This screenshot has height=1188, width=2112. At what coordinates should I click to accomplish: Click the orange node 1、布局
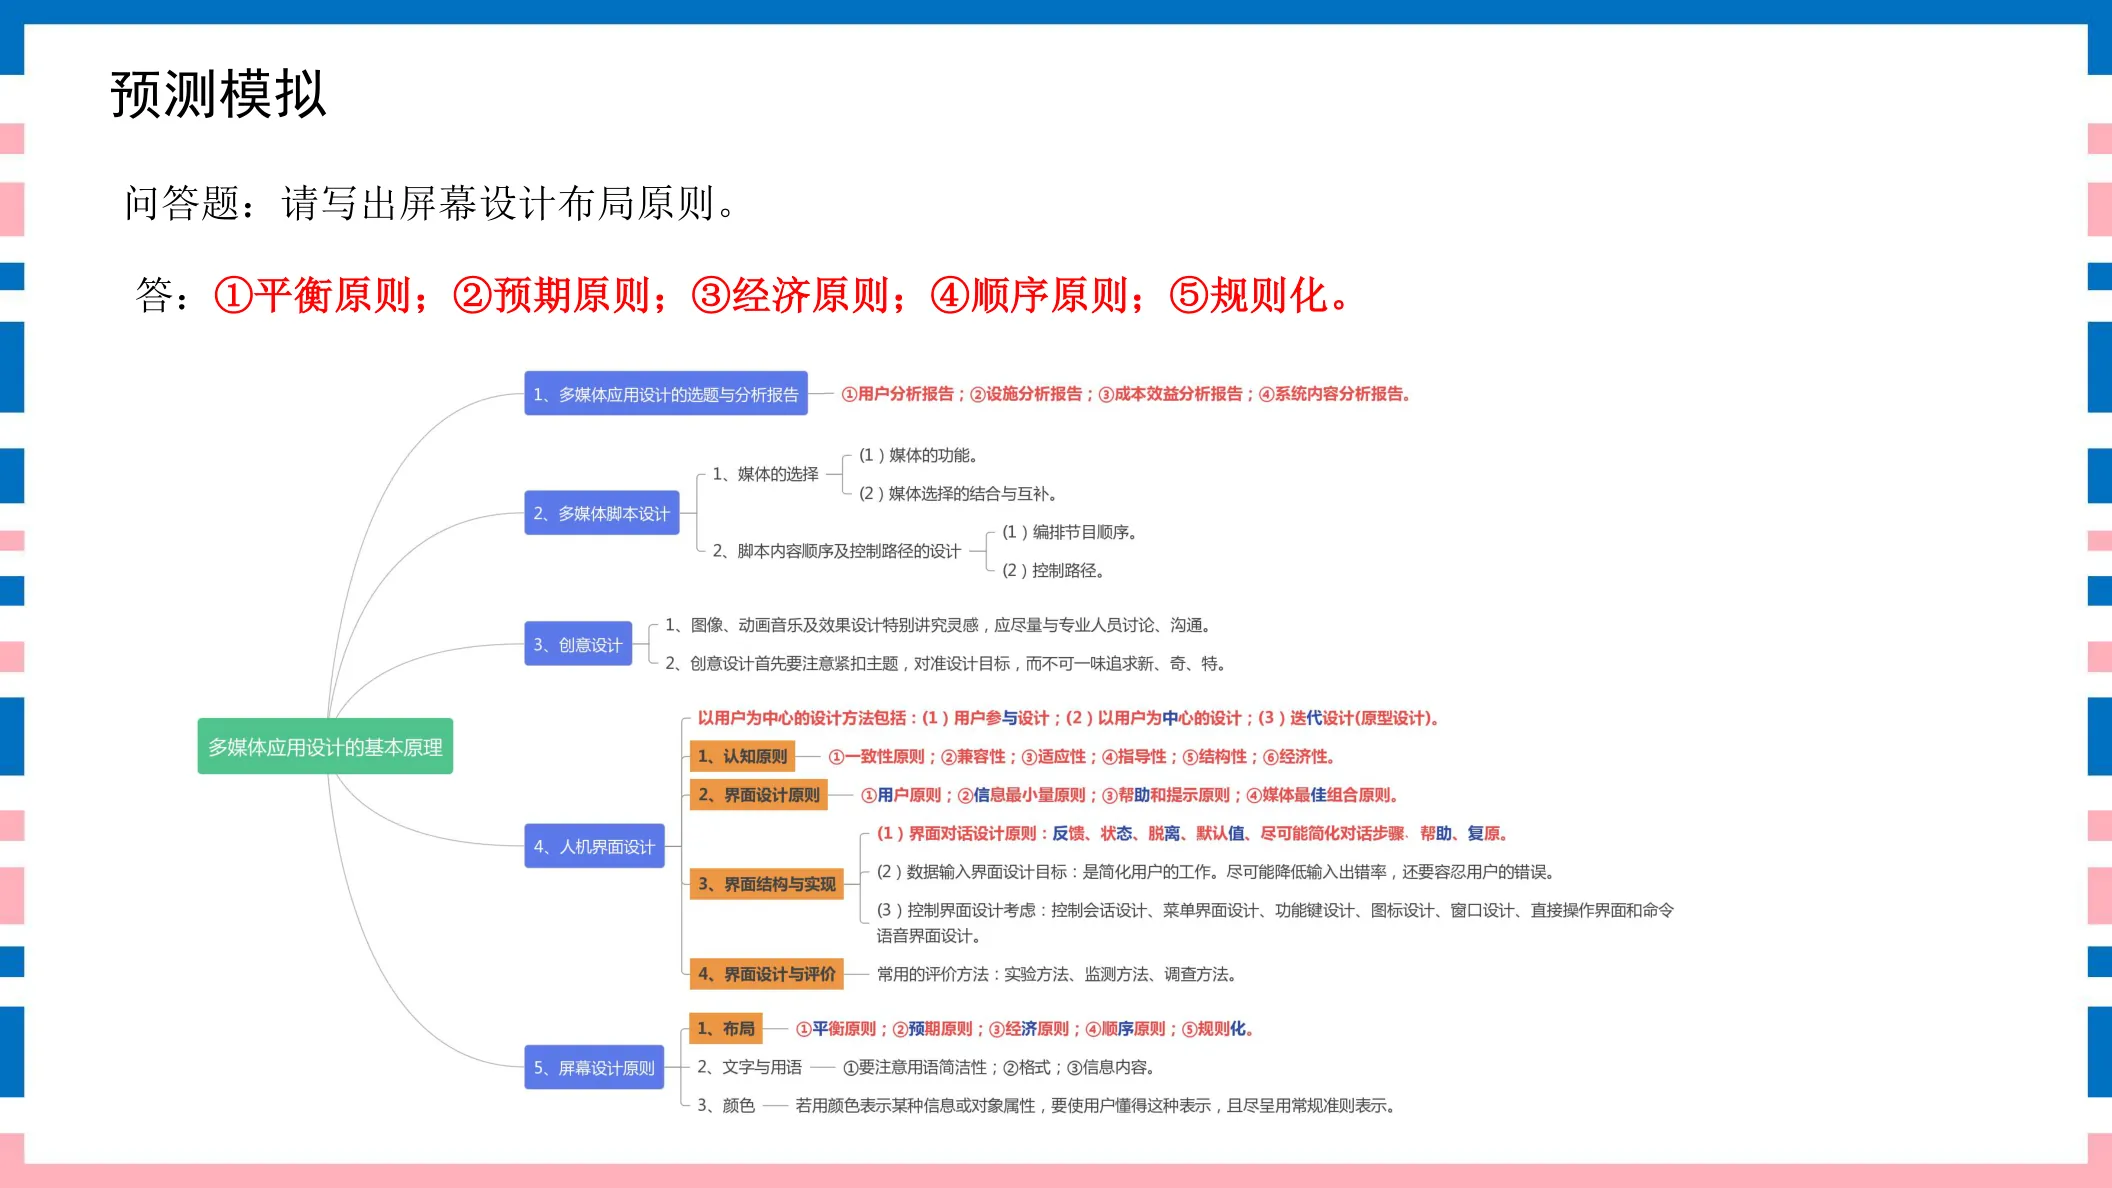coord(726,1028)
